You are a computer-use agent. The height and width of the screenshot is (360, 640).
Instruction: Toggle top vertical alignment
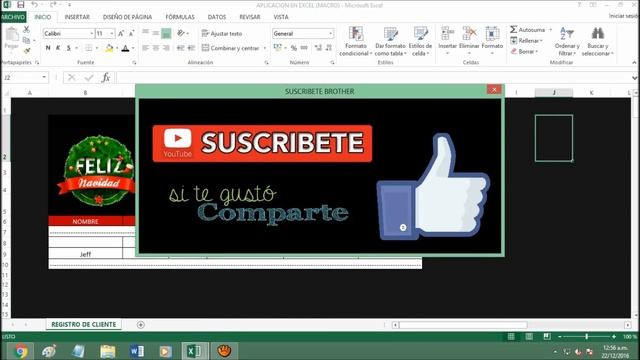click(x=145, y=33)
